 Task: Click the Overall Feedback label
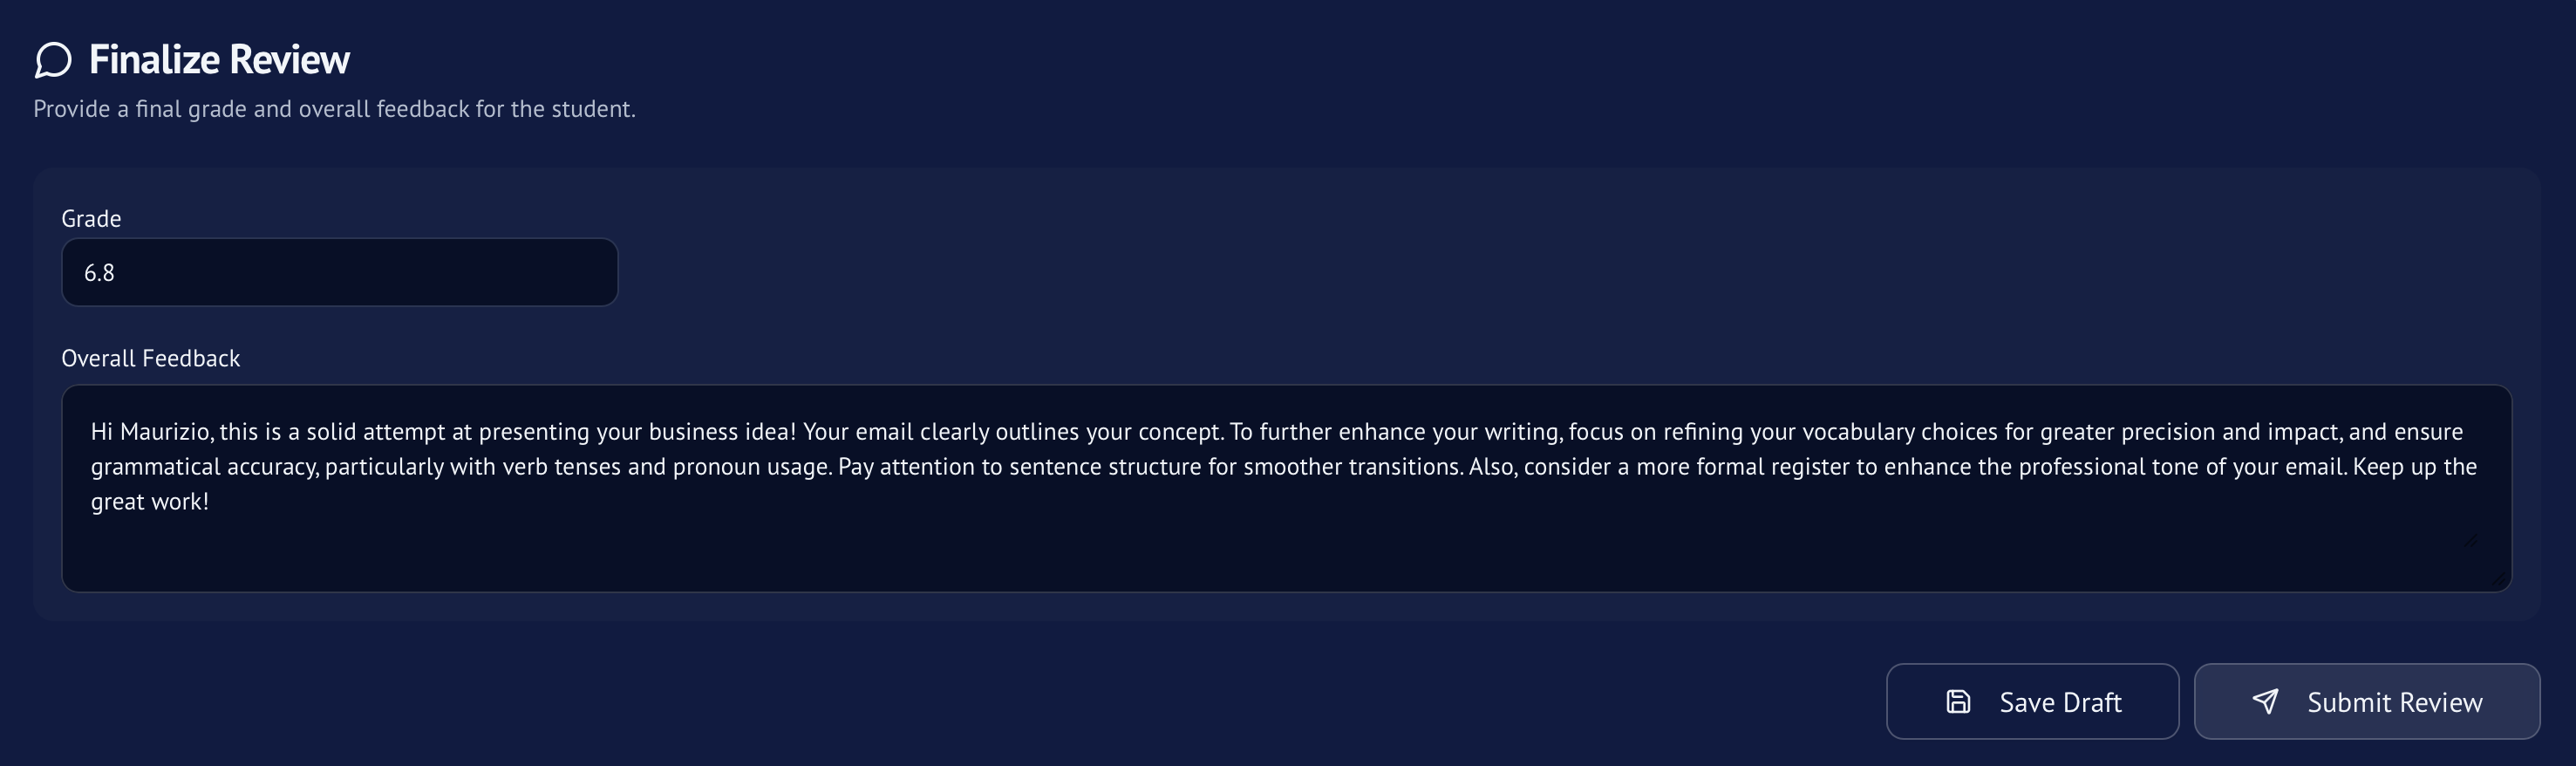[x=151, y=357]
